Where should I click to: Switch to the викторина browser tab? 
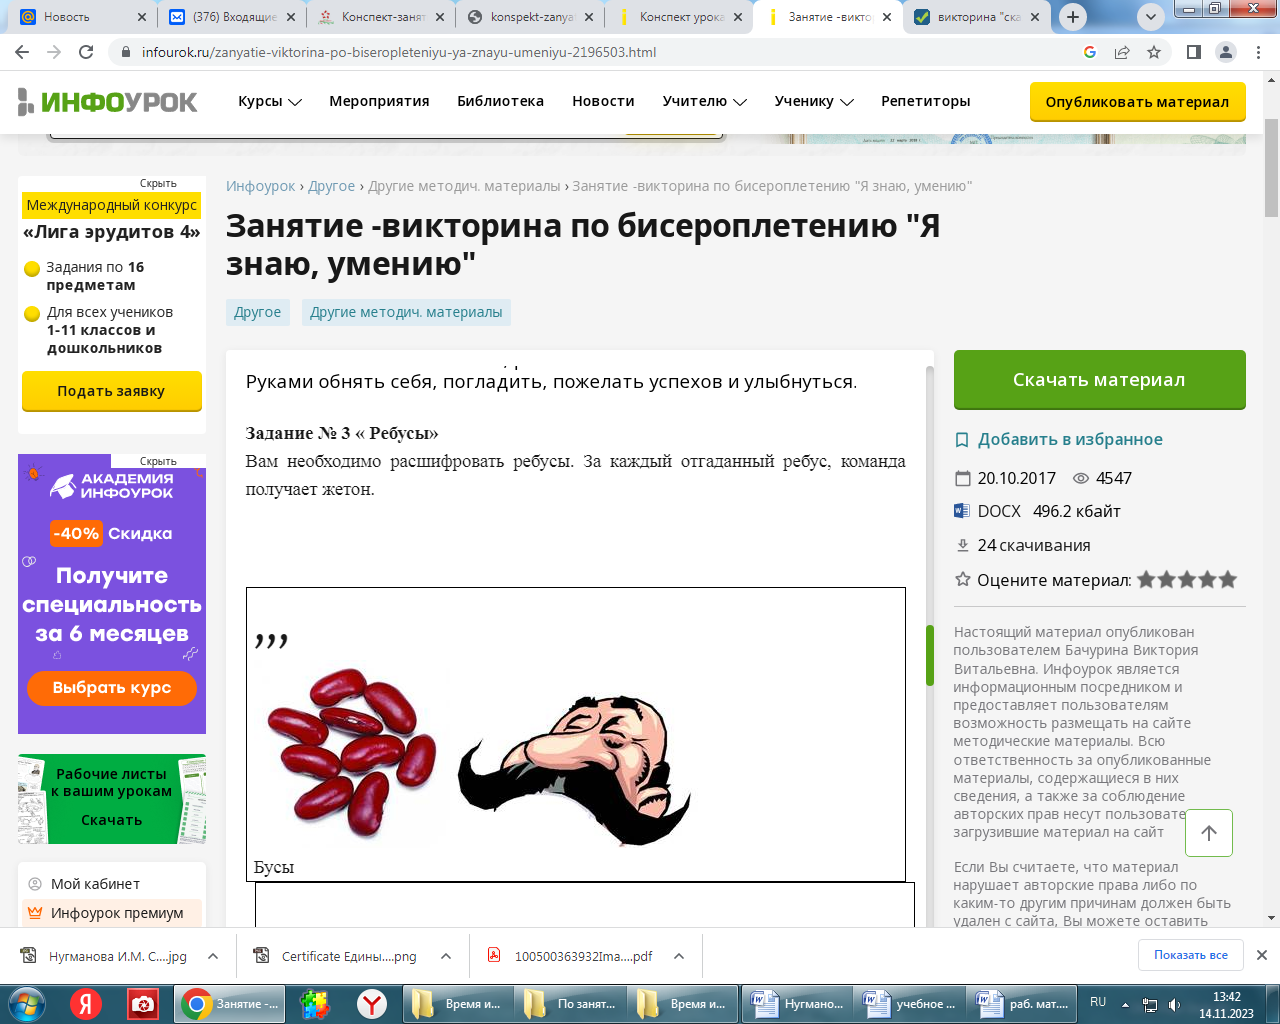pyautogui.click(x=977, y=17)
